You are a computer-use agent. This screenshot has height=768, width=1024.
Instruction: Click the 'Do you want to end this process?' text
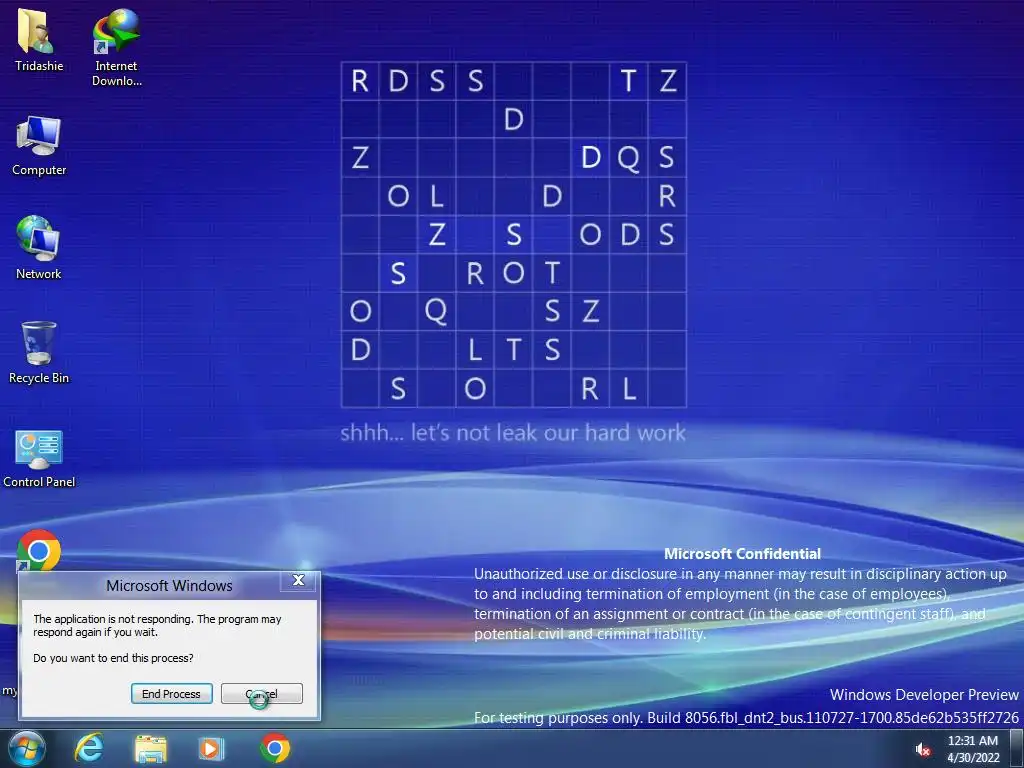pos(113,658)
